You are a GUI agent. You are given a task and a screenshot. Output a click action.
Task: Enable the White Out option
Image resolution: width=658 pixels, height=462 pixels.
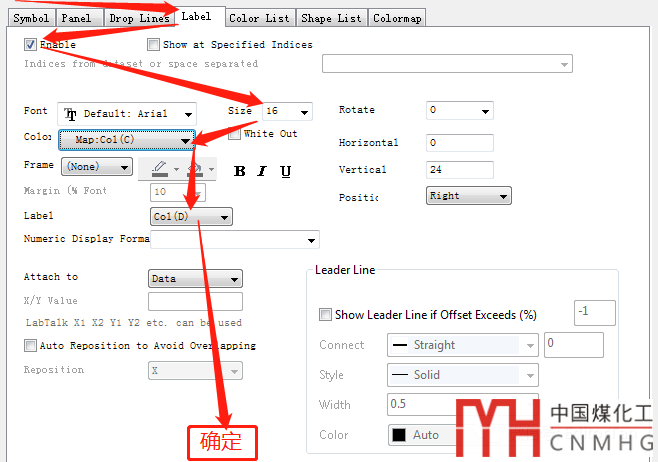235,134
